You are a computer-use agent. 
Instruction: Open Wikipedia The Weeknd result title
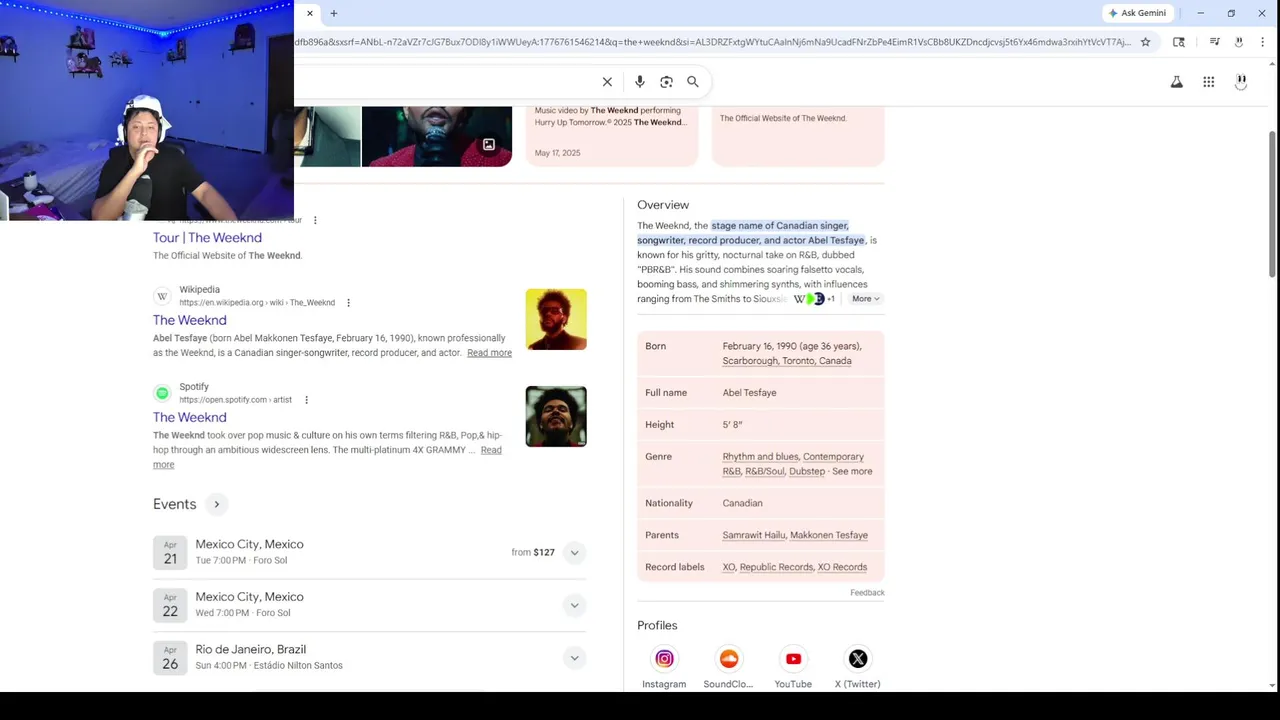tap(190, 320)
